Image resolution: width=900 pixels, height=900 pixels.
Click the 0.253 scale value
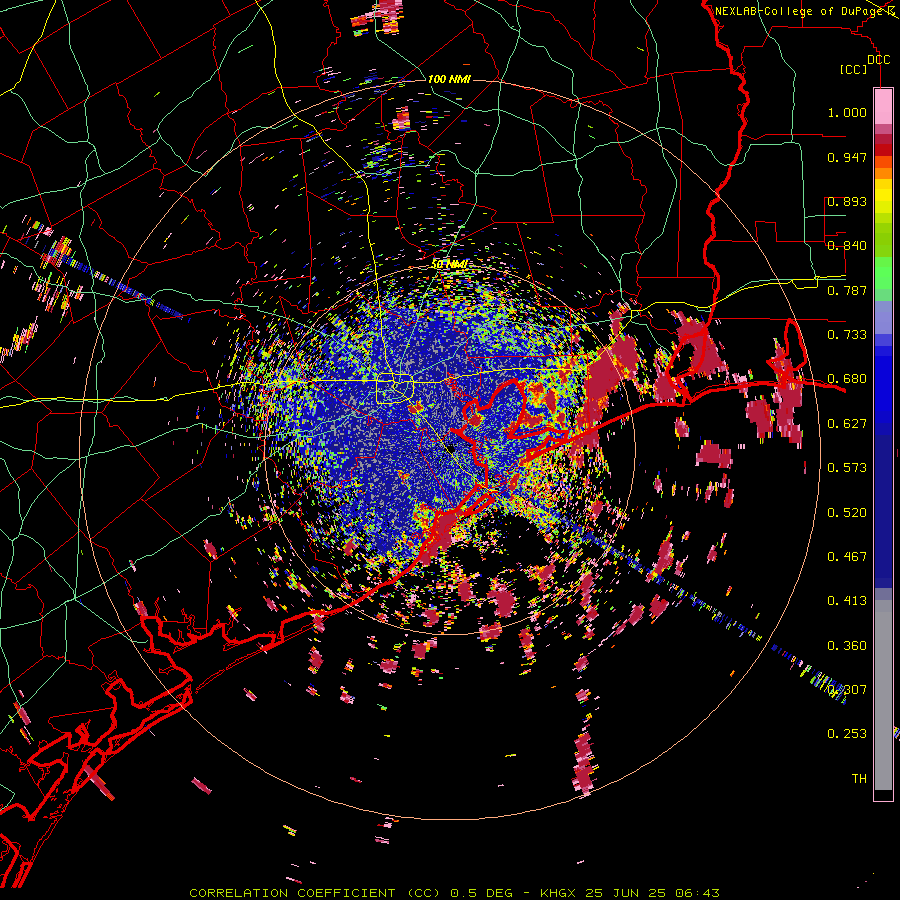tap(847, 734)
